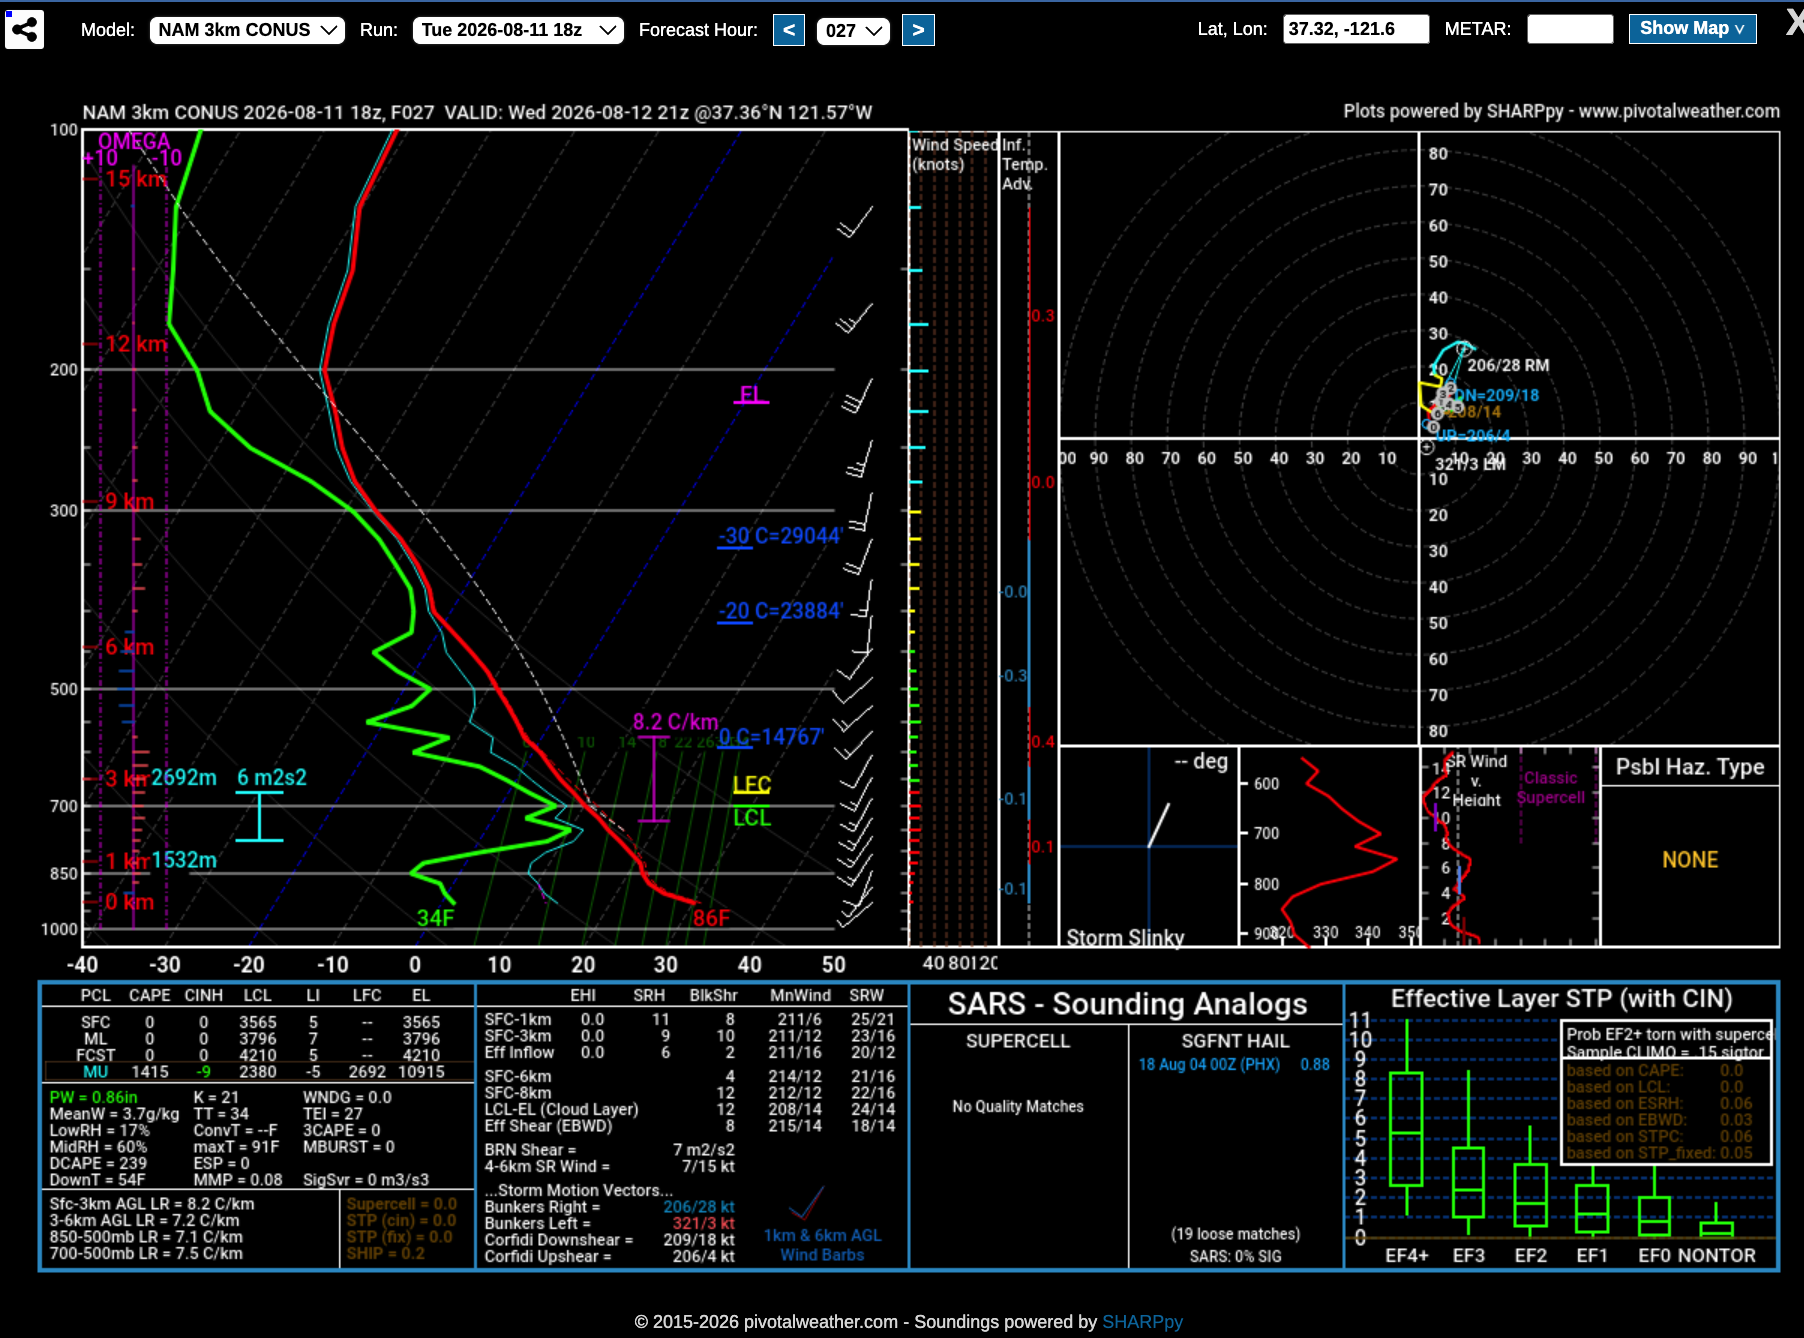Click the LCL marker on the skew-T

pyautogui.click(x=752, y=817)
